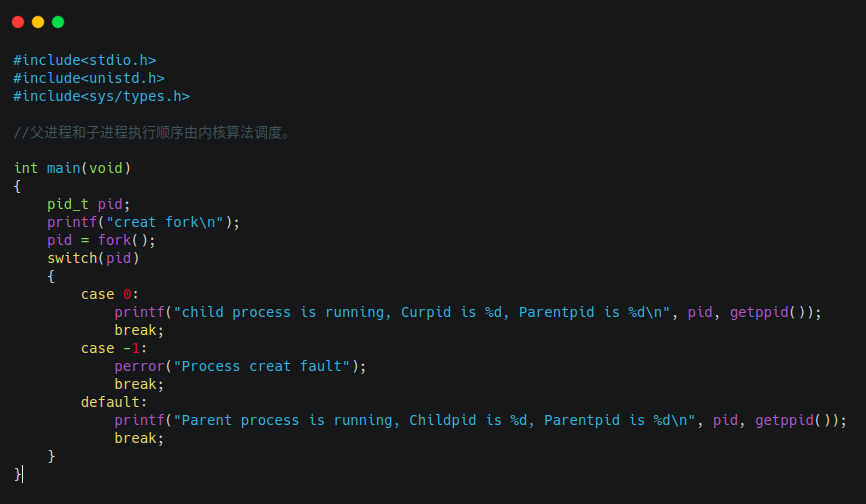This screenshot has height=504, width=866.
Task: Click the yellow minimize window dot
Action: 38,22
